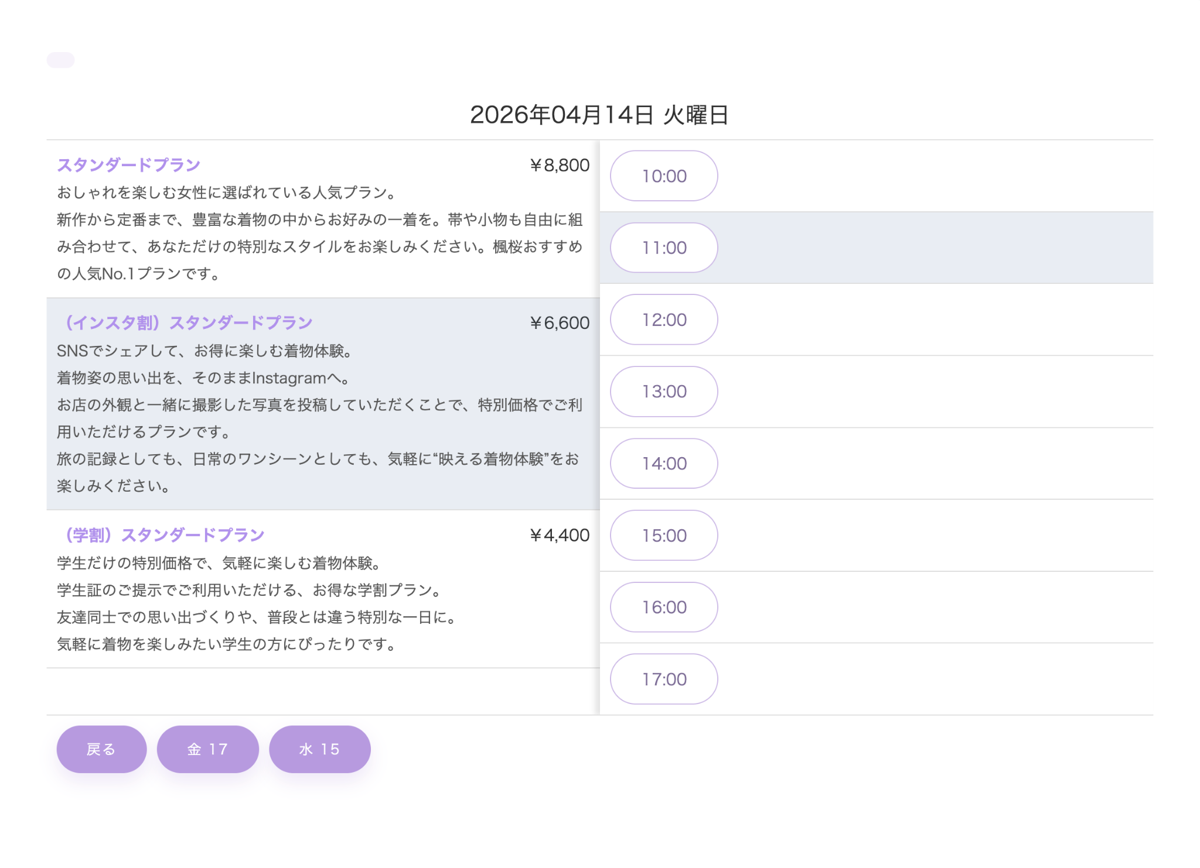Pick the 13:00 booking time
The height and width of the screenshot is (868, 1200).
click(663, 391)
